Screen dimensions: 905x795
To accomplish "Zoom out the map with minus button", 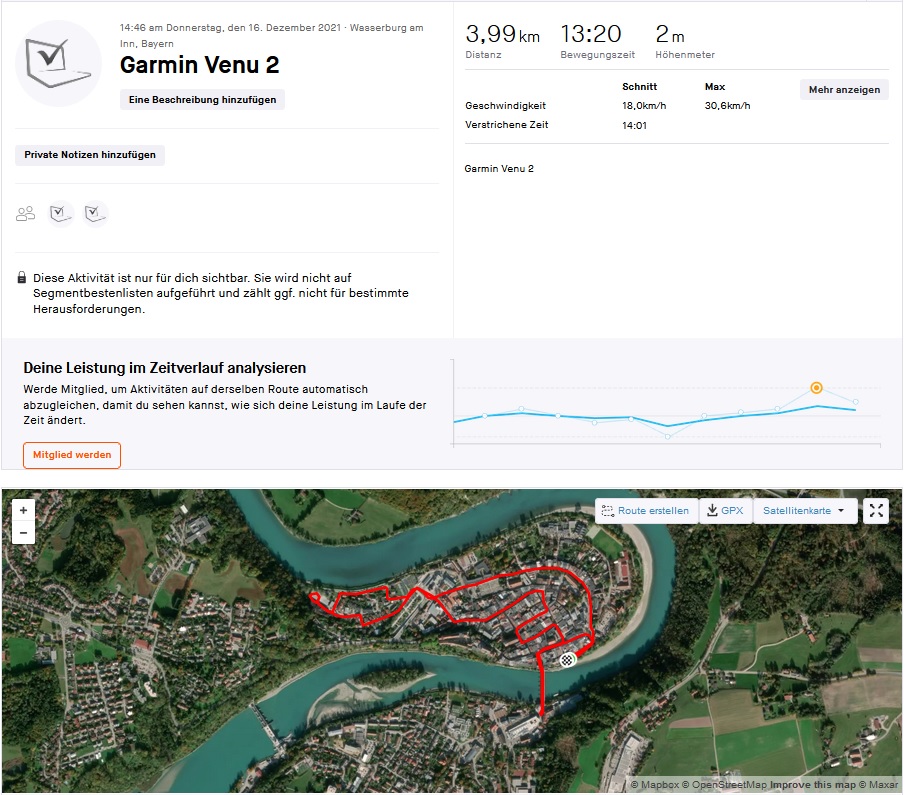I will coord(23,533).
